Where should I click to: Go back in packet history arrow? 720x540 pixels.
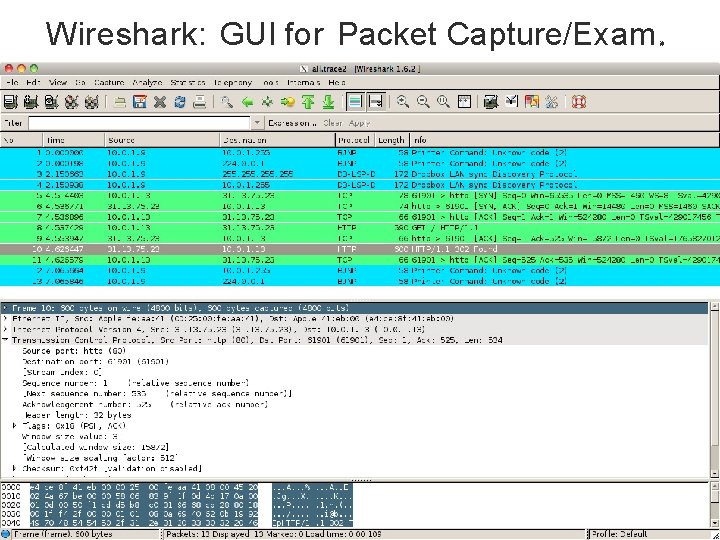[248, 101]
